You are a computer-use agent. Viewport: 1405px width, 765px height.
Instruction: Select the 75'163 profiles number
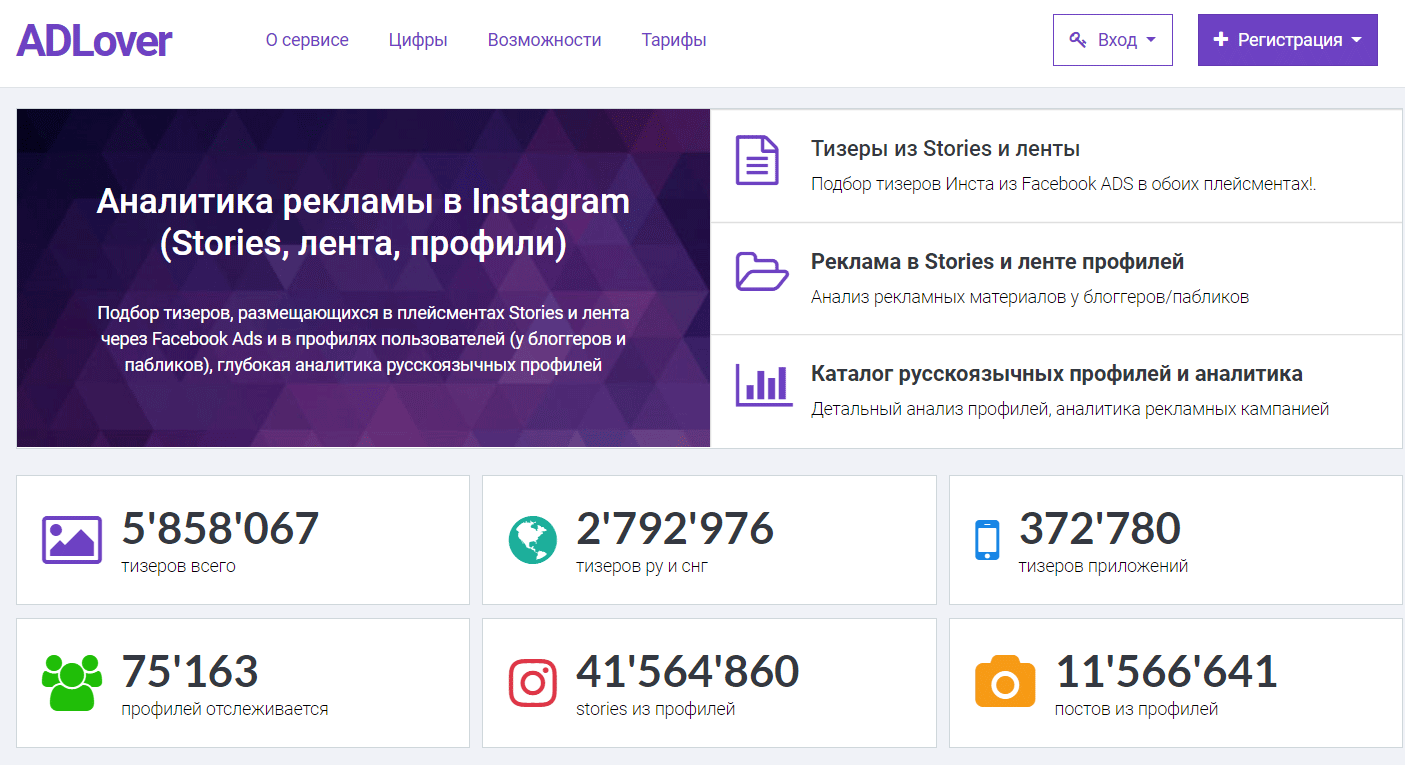click(x=190, y=672)
